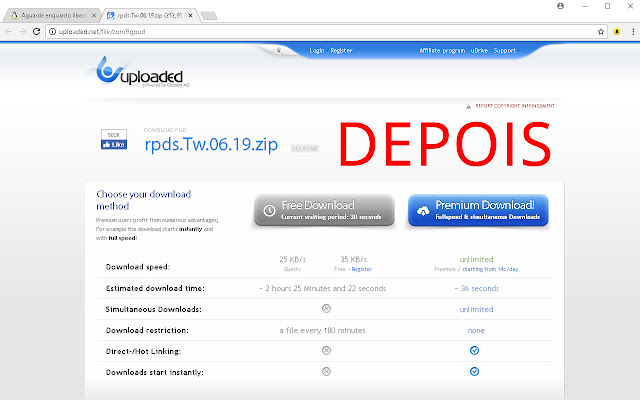640x400 pixels.
Task: Click the Free Download button
Action: point(324,210)
